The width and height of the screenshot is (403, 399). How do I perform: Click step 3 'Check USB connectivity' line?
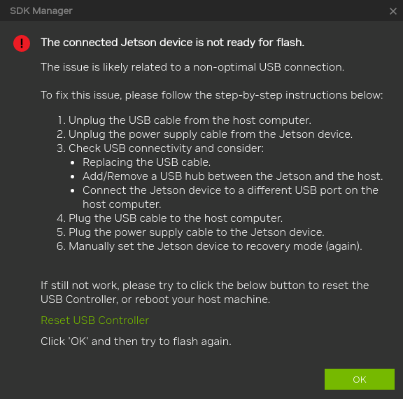pos(160,148)
